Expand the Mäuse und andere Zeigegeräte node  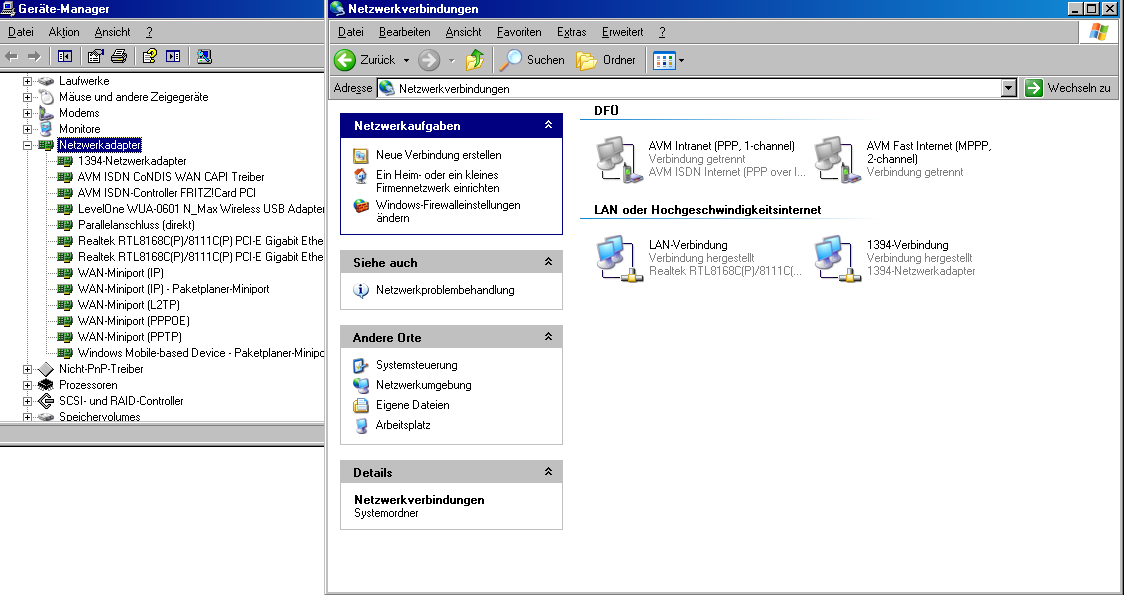click(27, 97)
